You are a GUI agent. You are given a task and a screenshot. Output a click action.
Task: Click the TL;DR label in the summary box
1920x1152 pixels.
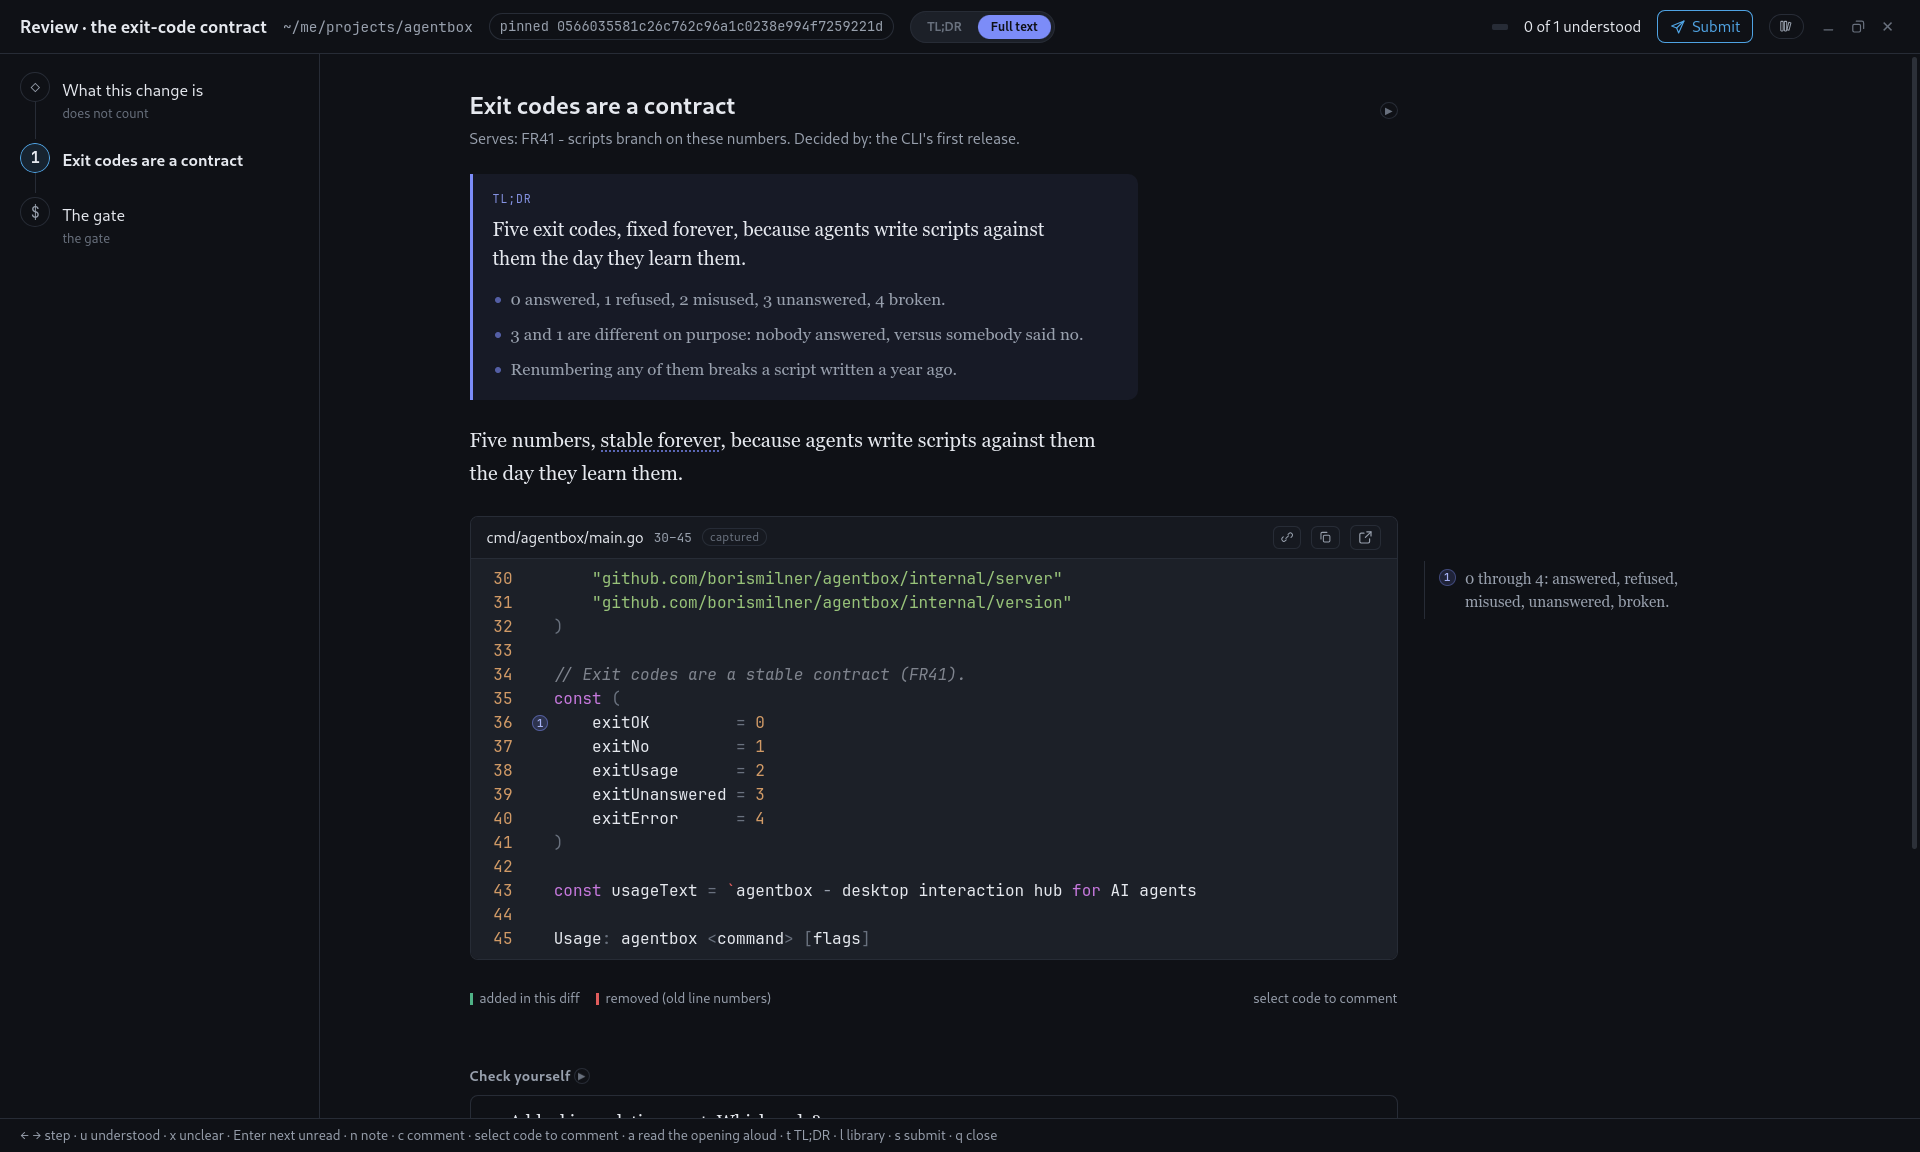[x=511, y=199]
